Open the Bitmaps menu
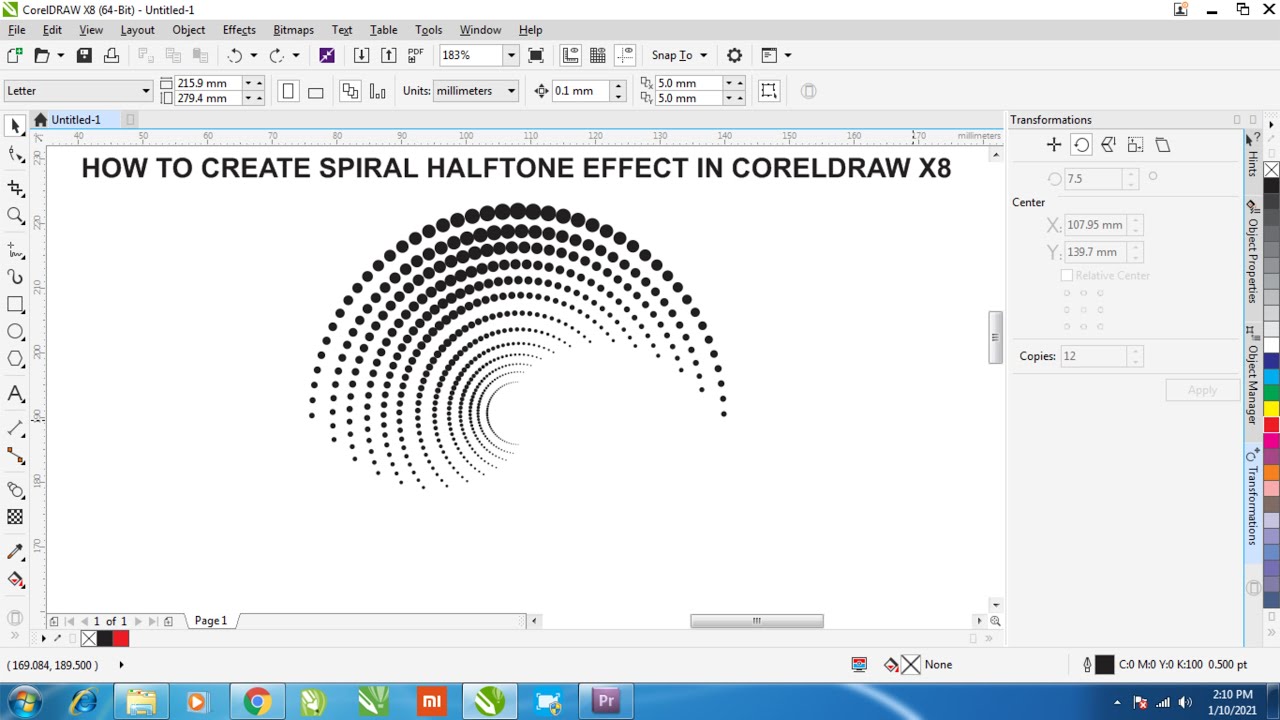The height and width of the screenshot is (720, 1280). 293,30
